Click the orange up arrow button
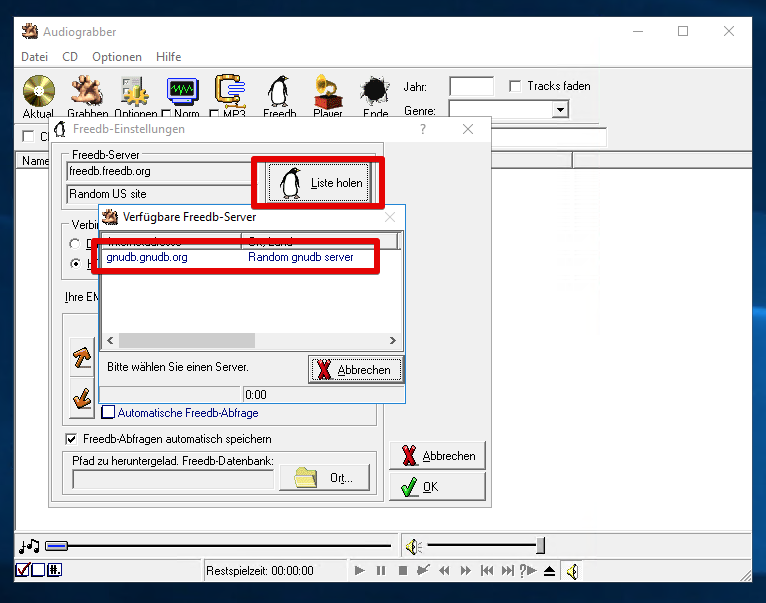The height and width of the screenshot is (603, 766). point(82,357)
